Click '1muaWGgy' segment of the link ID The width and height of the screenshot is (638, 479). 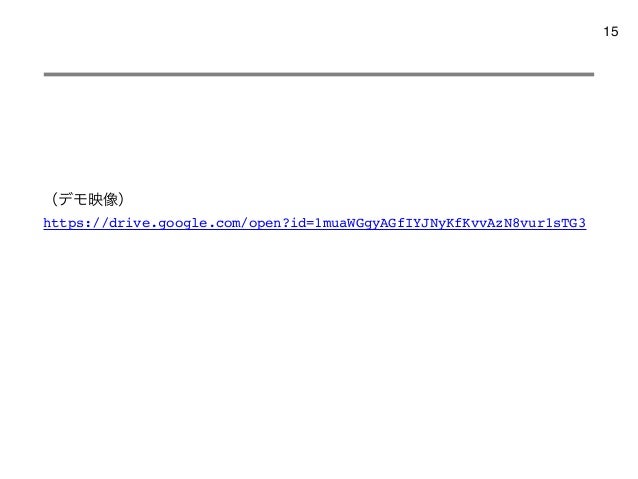tap(347, 223)
